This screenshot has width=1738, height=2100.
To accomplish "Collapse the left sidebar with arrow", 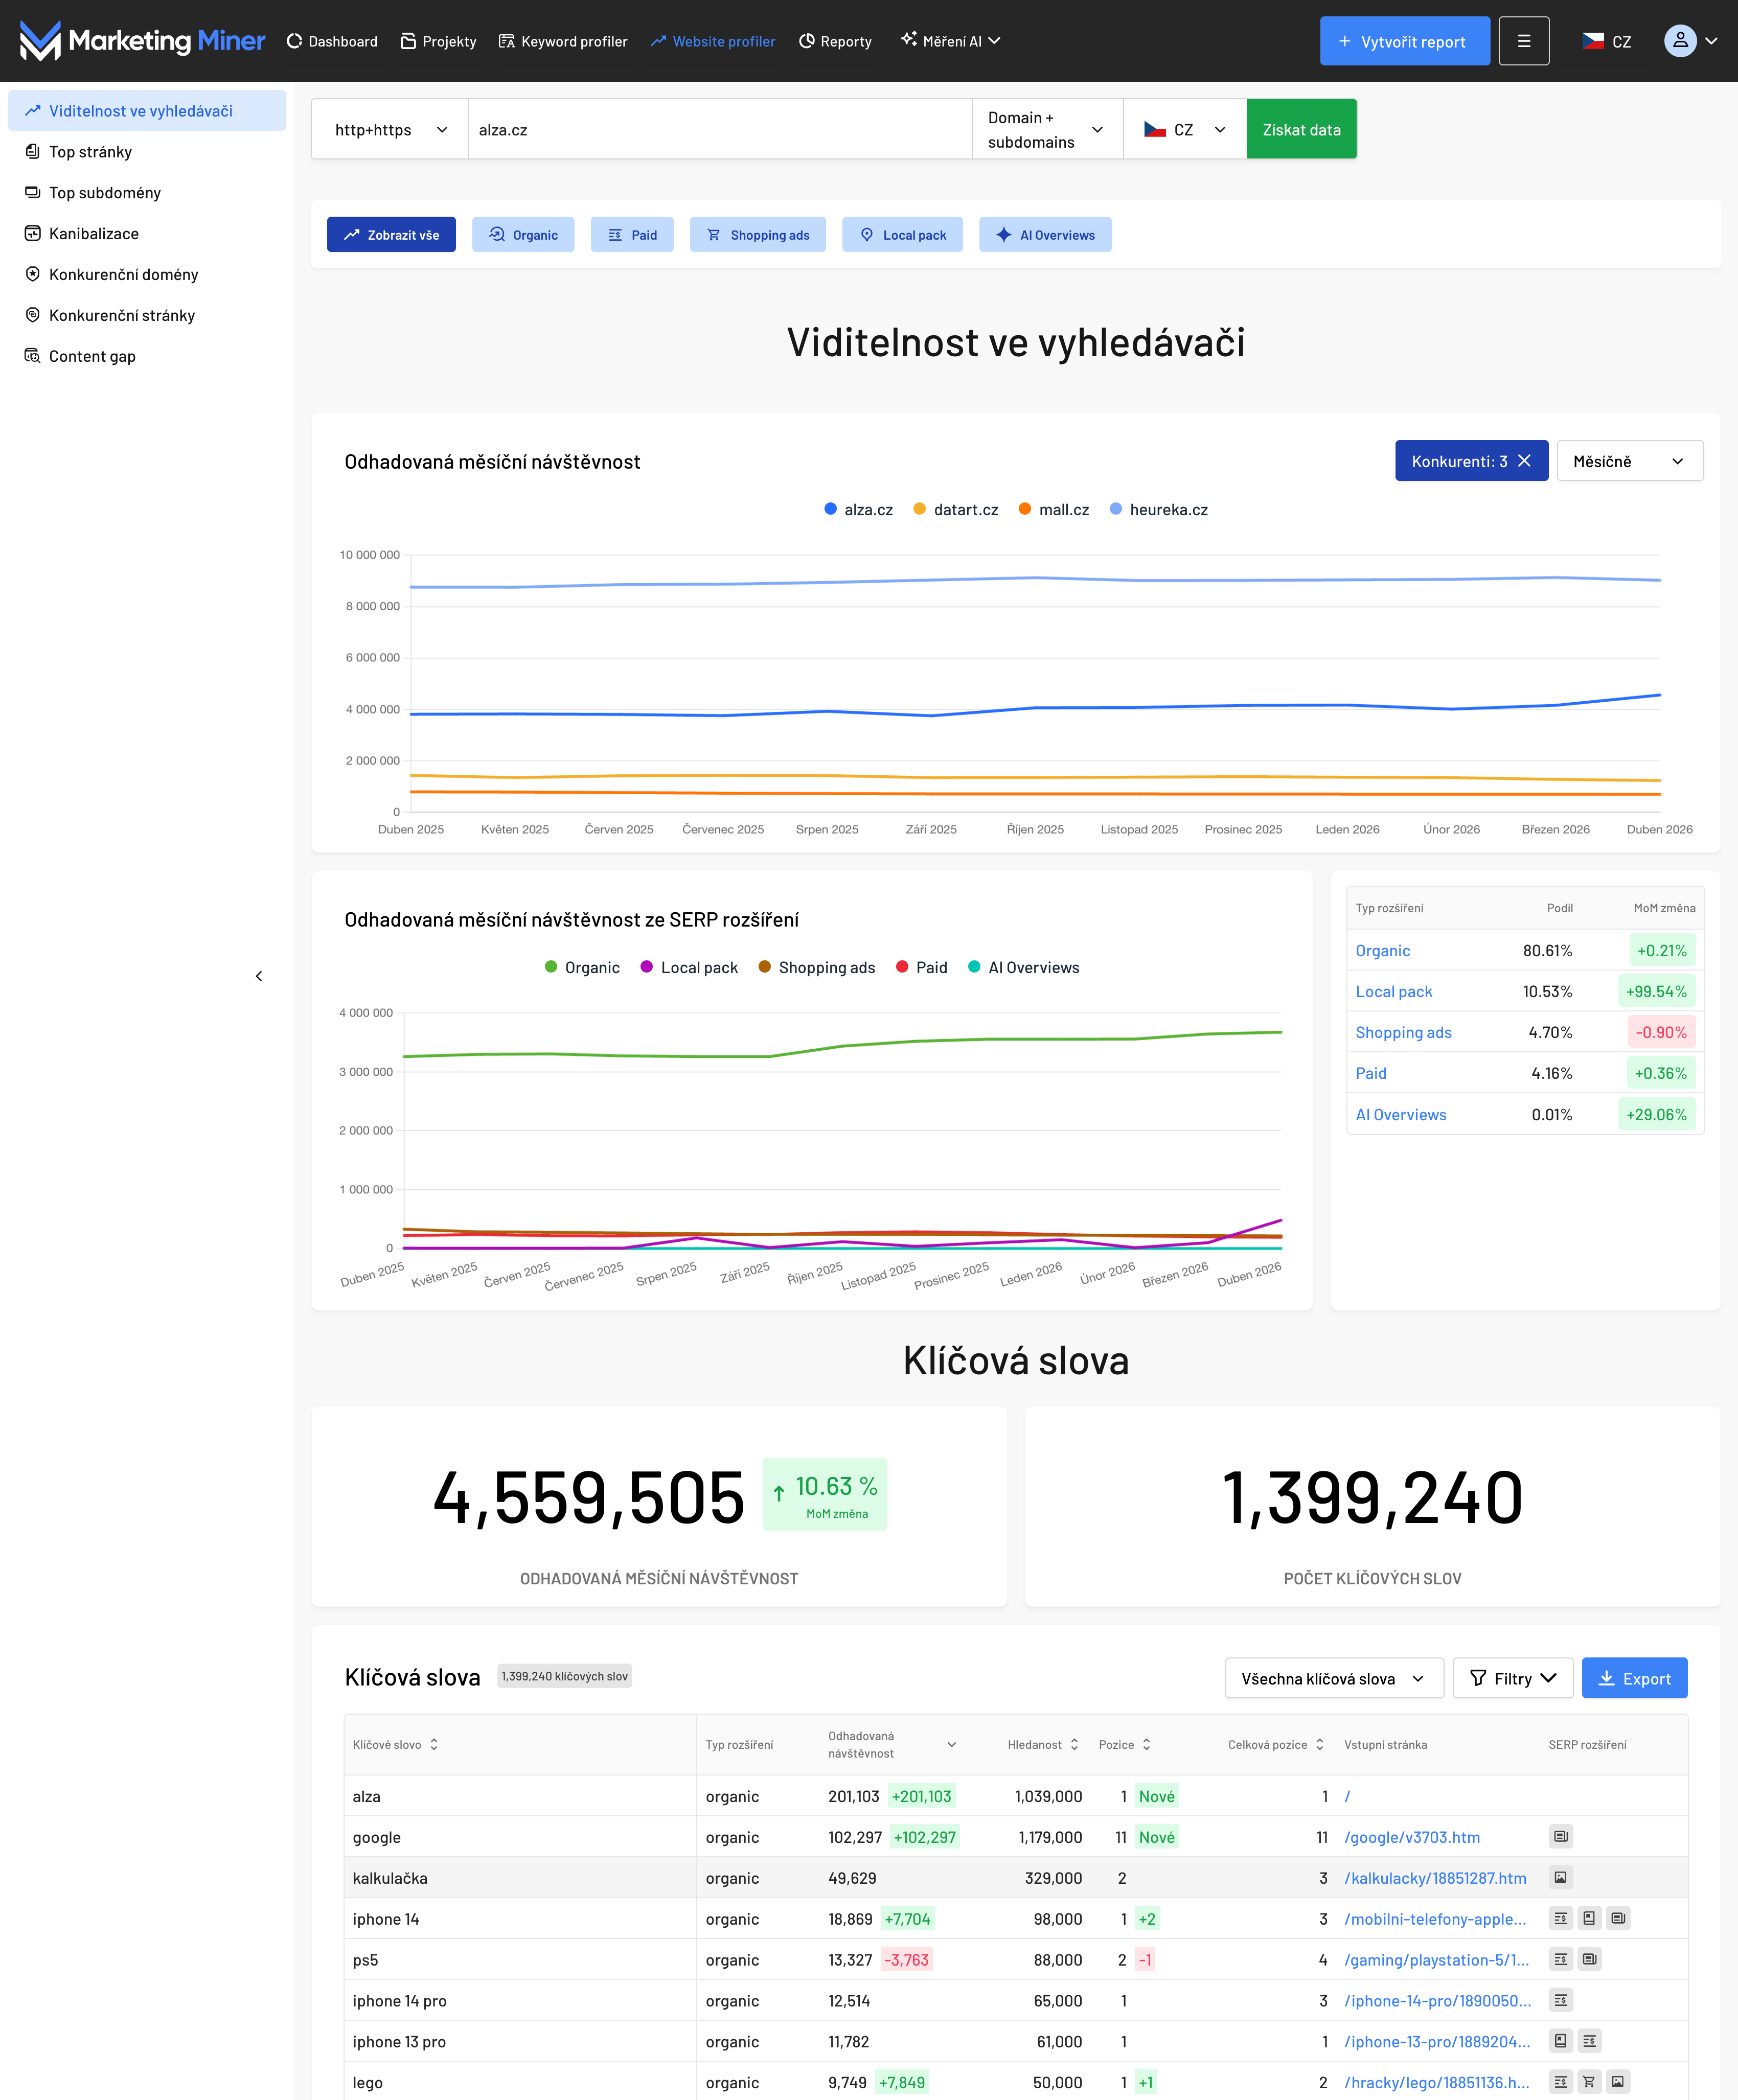I will pyautogui.click(x=259, y=976).
